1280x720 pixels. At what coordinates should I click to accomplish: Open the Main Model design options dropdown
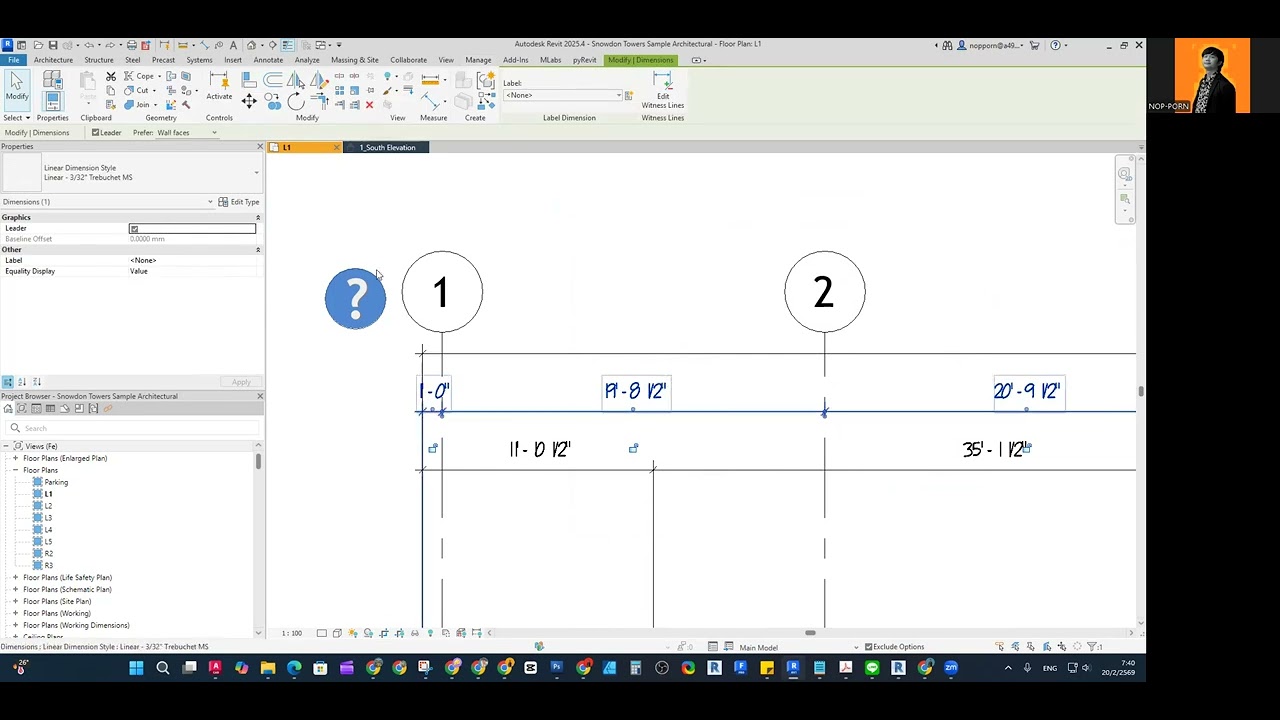(797, 647)
